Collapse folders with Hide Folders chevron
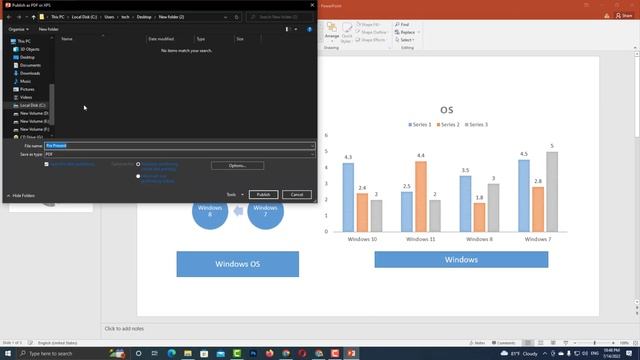Screen dimensions: 640x360 click(8, 196)
